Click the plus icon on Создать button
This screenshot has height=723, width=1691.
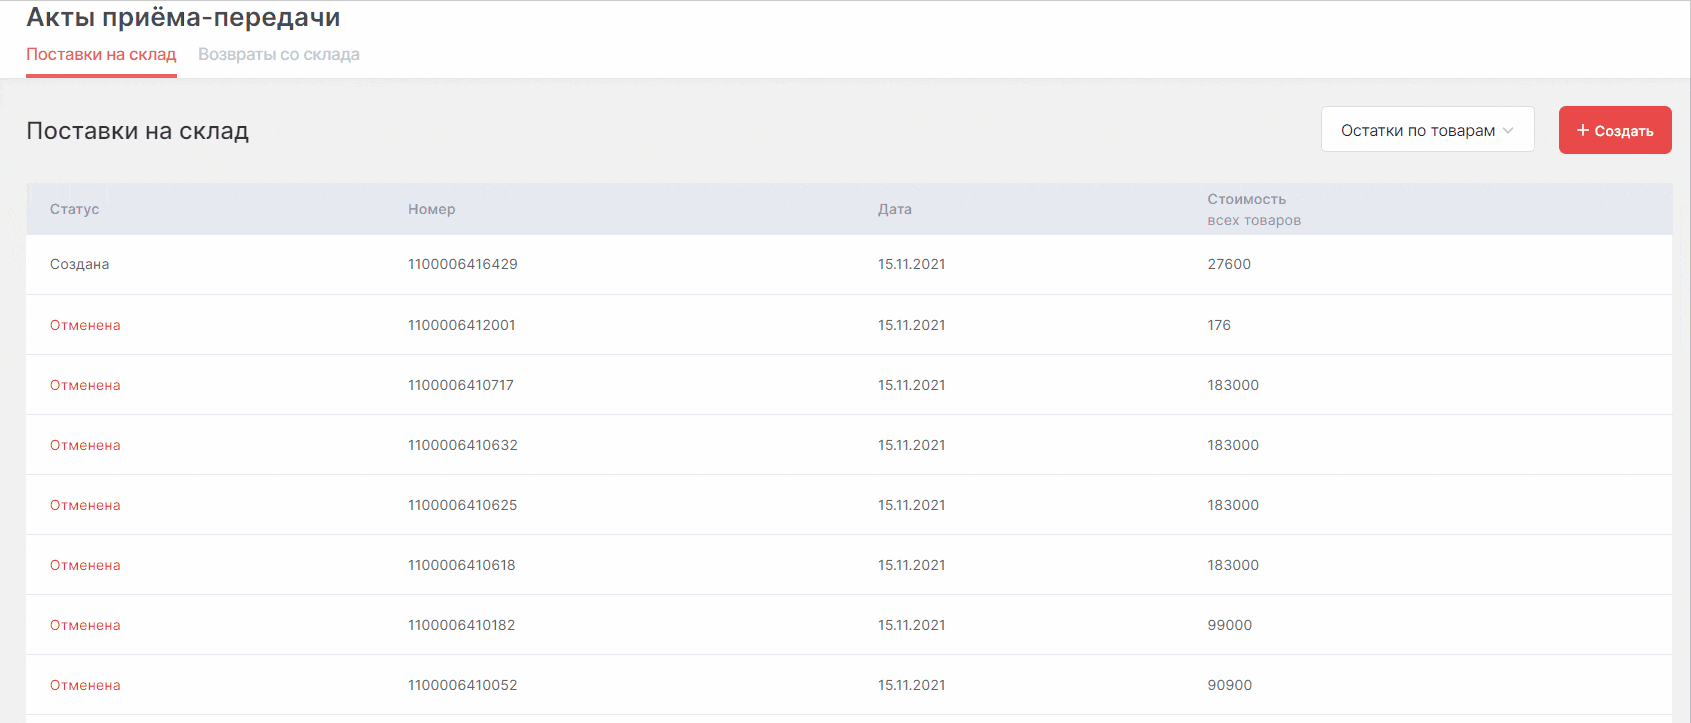click(x=1583, y=130)
